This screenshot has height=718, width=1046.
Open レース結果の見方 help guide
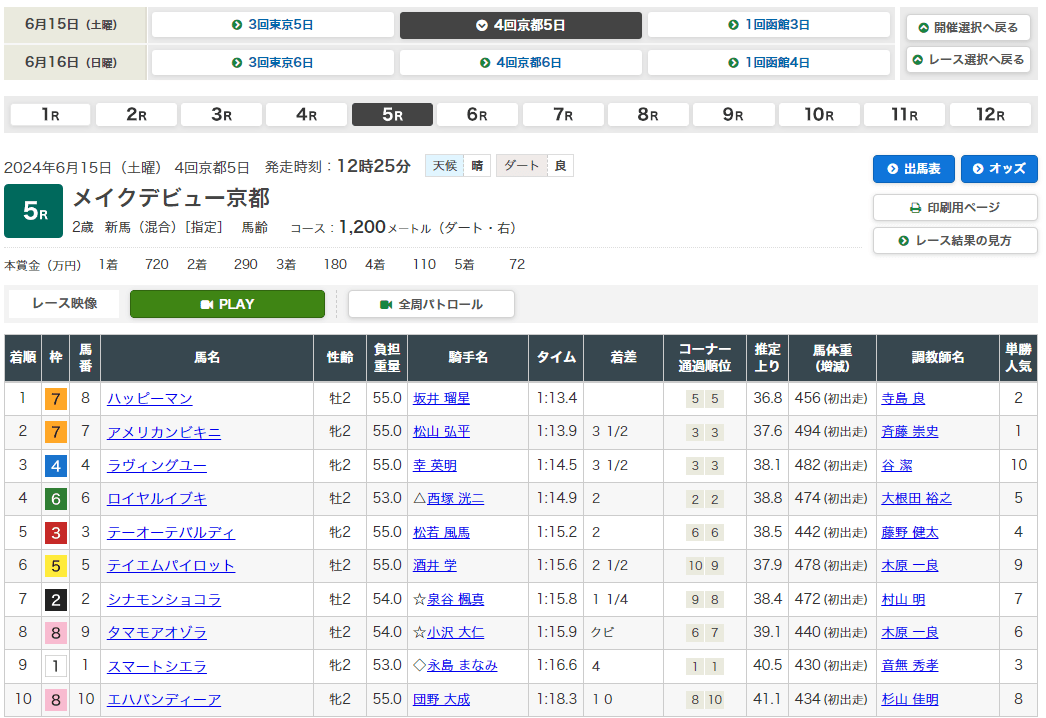point(955,241)
